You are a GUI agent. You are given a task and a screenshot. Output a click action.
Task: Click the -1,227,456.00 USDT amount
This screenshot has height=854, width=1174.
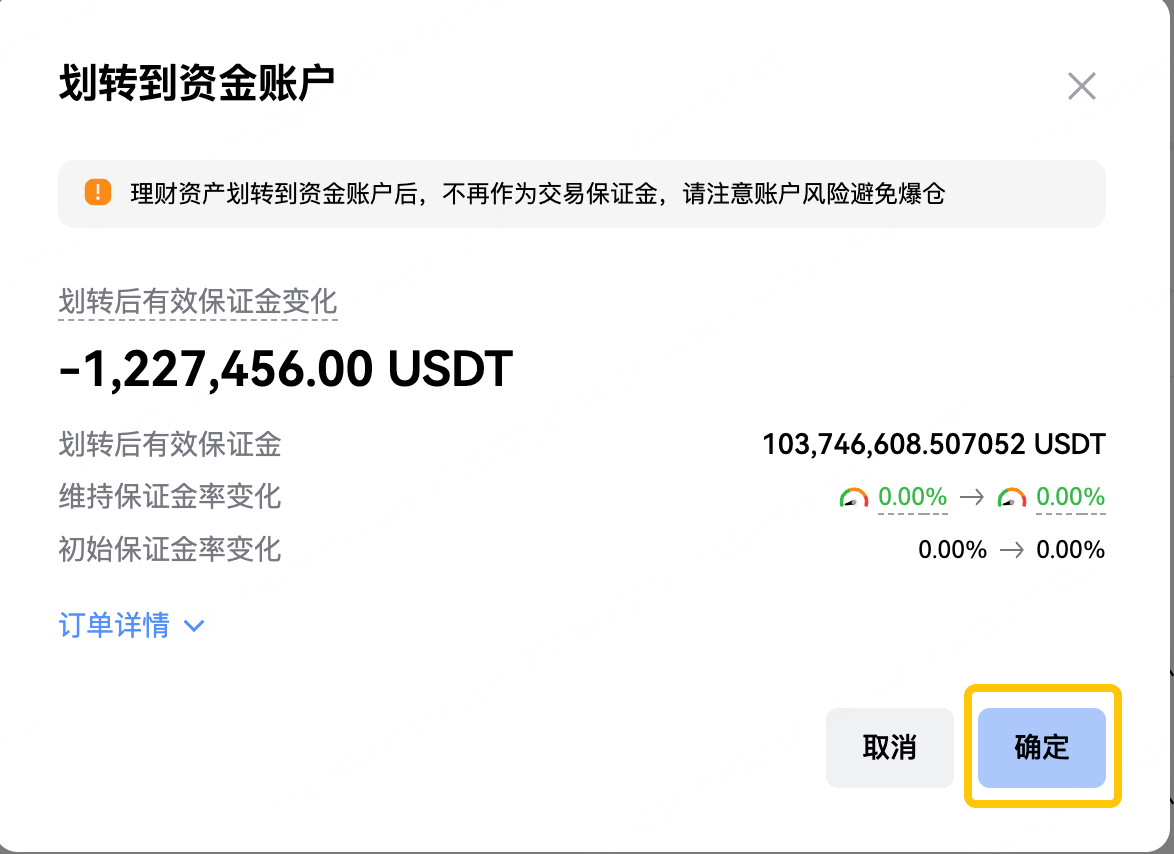(x=286, y=369)
